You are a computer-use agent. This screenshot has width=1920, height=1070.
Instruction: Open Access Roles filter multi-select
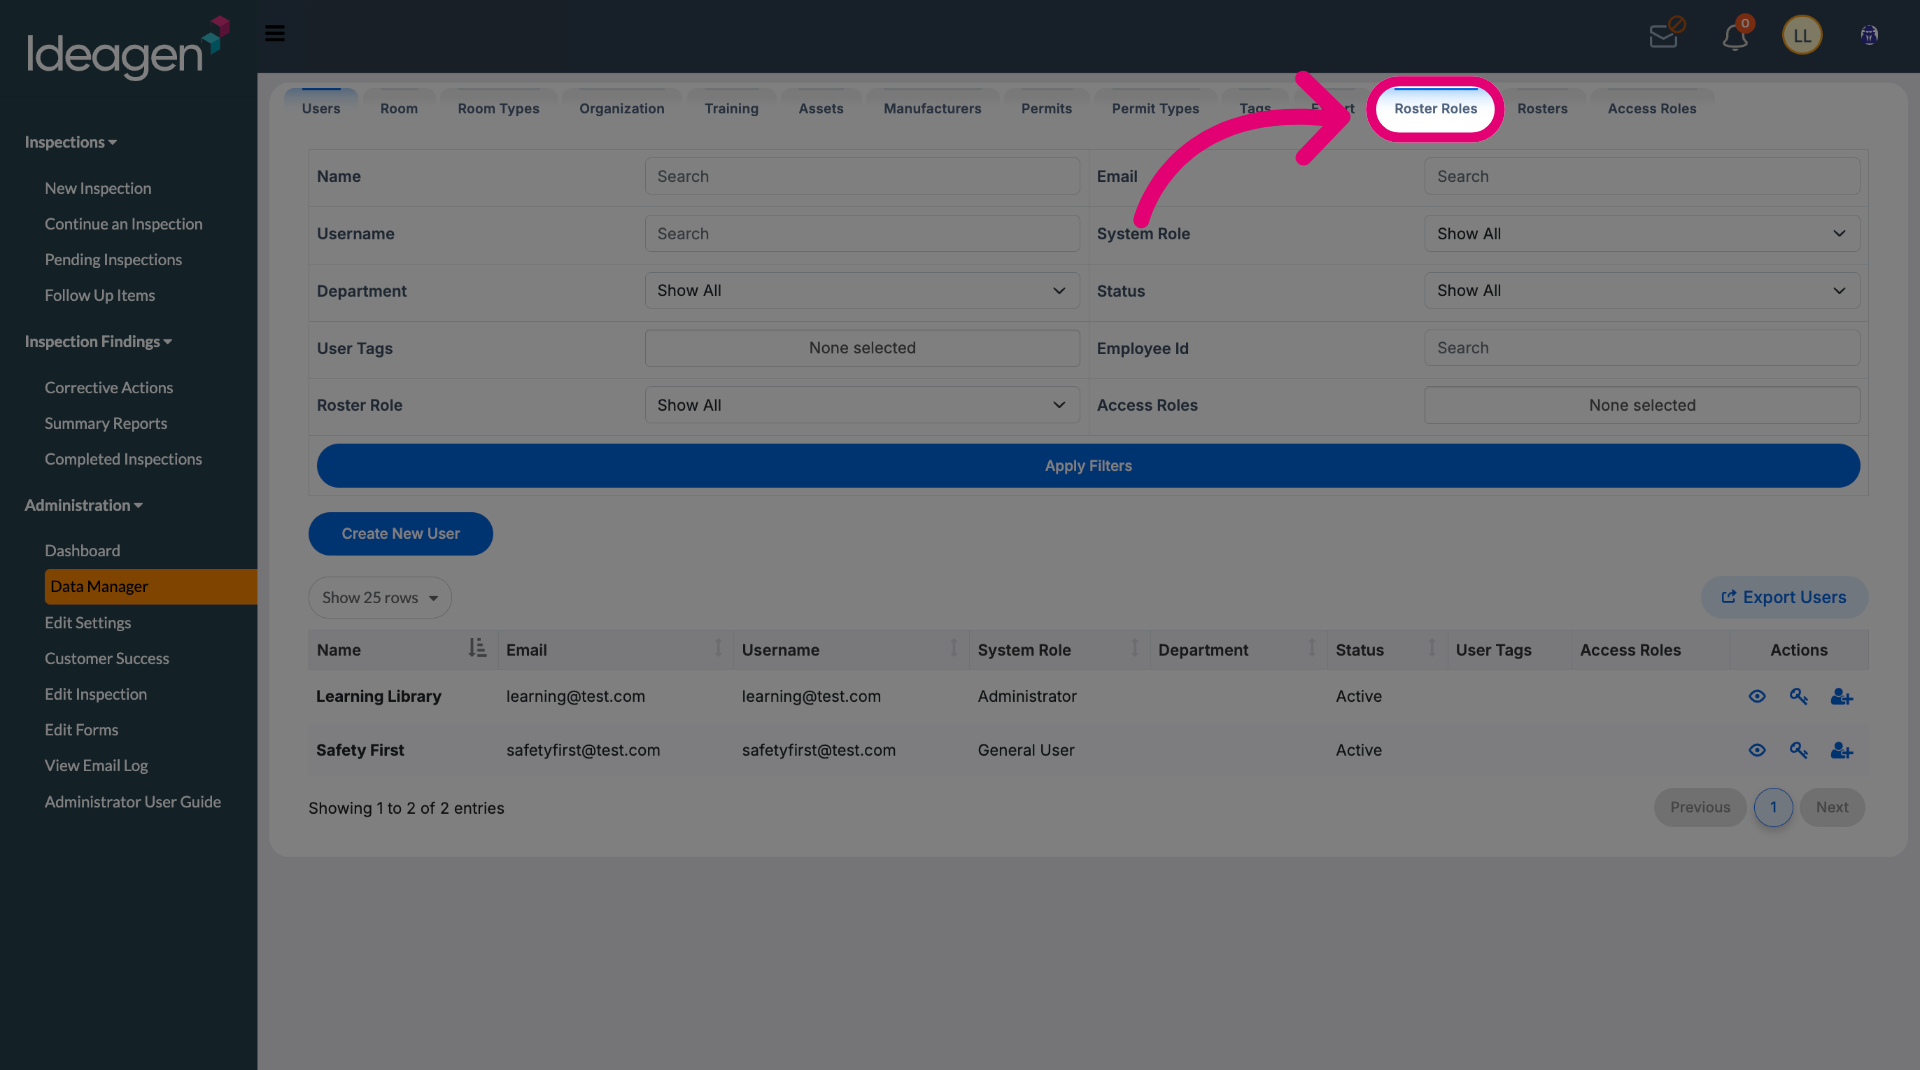(1642, 405)
